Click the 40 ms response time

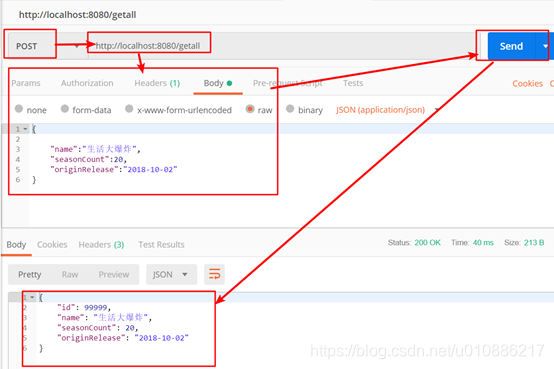pos(483,243)
